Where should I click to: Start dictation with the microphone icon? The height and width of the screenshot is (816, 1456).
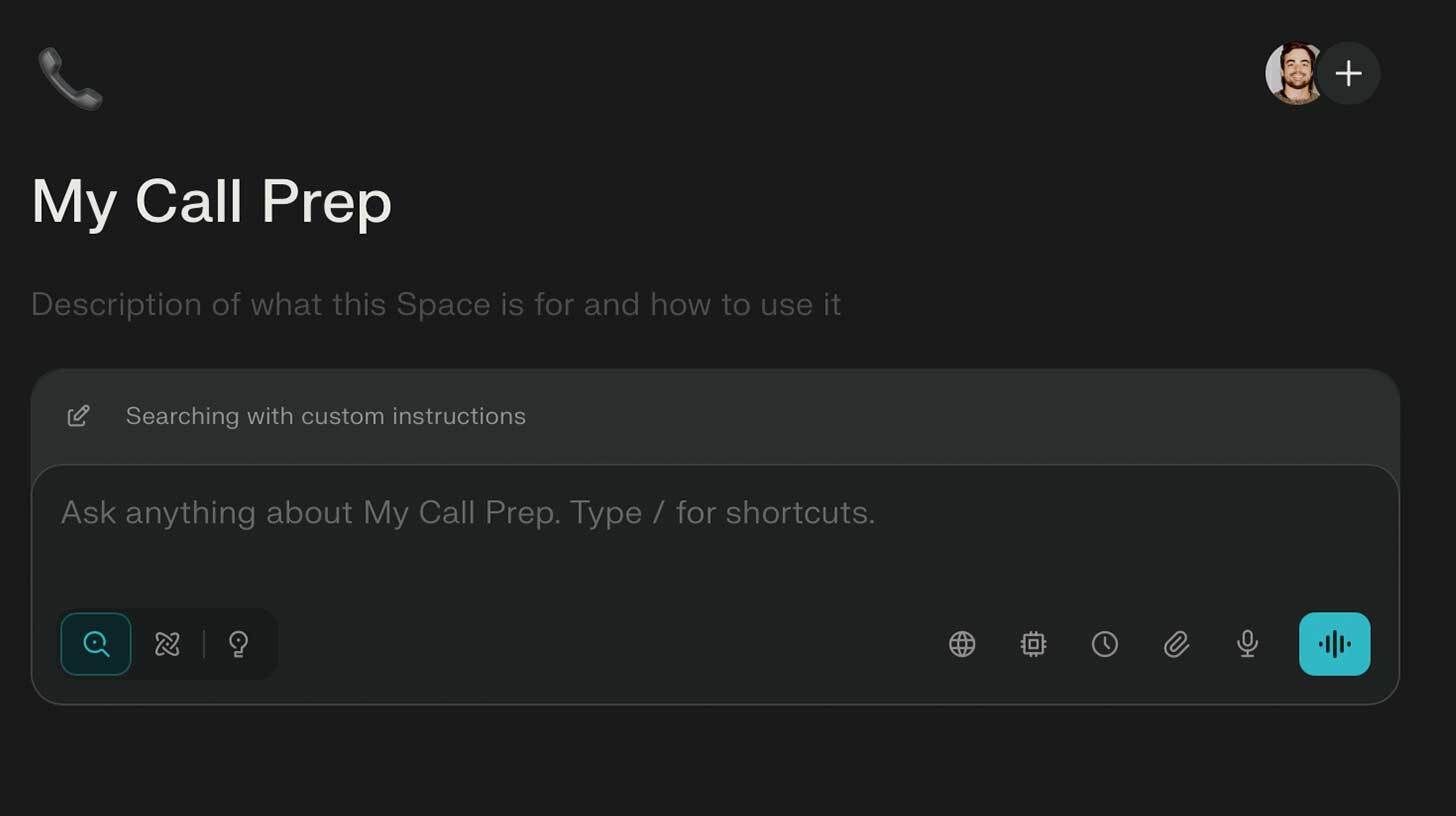(x=1247, y=644)
